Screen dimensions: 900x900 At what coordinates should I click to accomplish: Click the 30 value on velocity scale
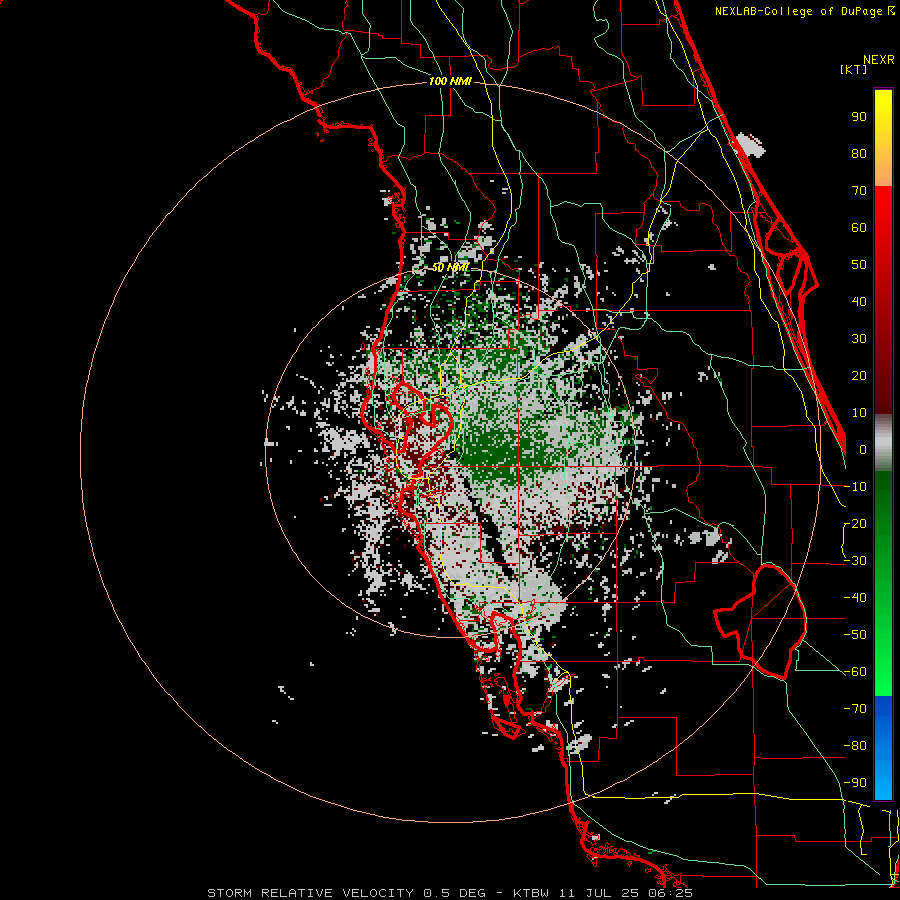click(x=859, y=339)
